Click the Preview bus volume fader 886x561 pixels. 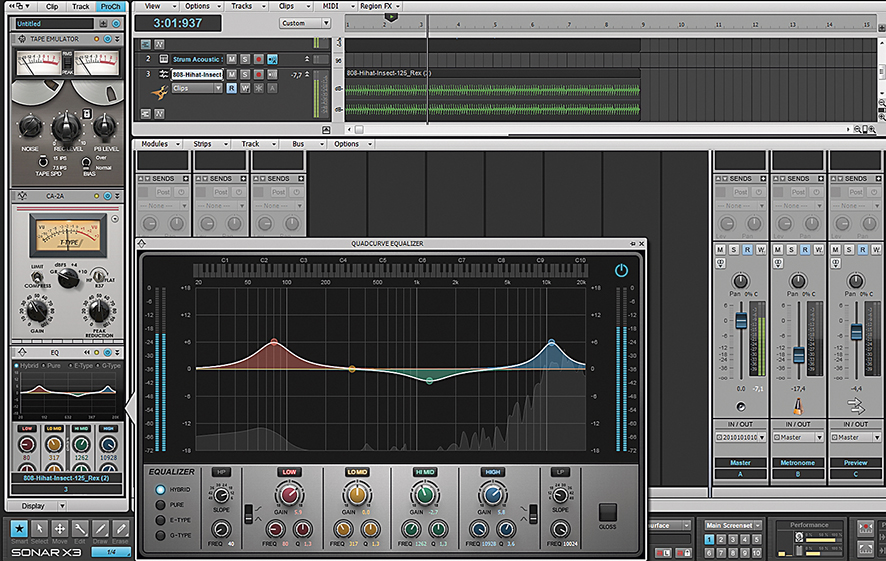tap(856, 332)
